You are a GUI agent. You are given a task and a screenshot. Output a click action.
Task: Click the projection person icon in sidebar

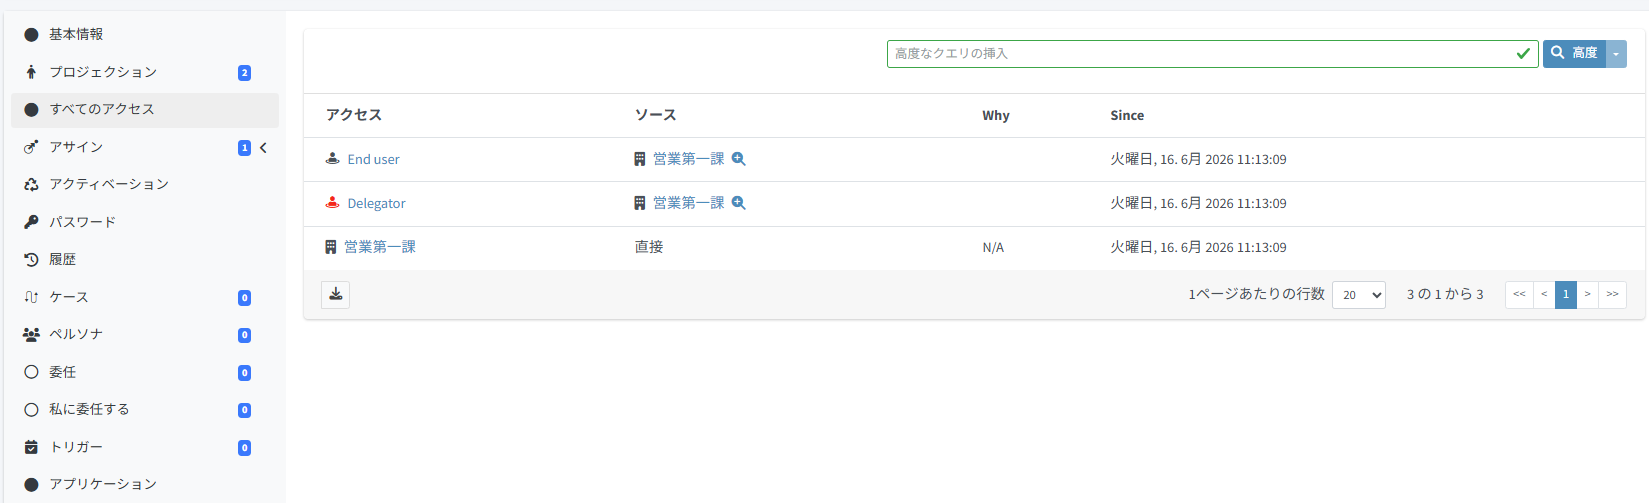(31, 72)
